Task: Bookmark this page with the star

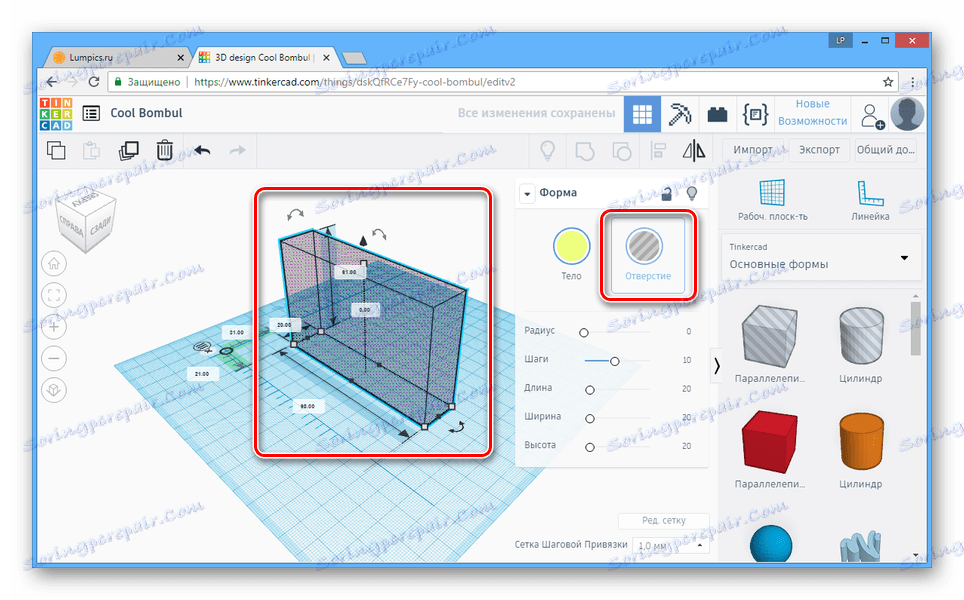Action: [x=888, y=82]
